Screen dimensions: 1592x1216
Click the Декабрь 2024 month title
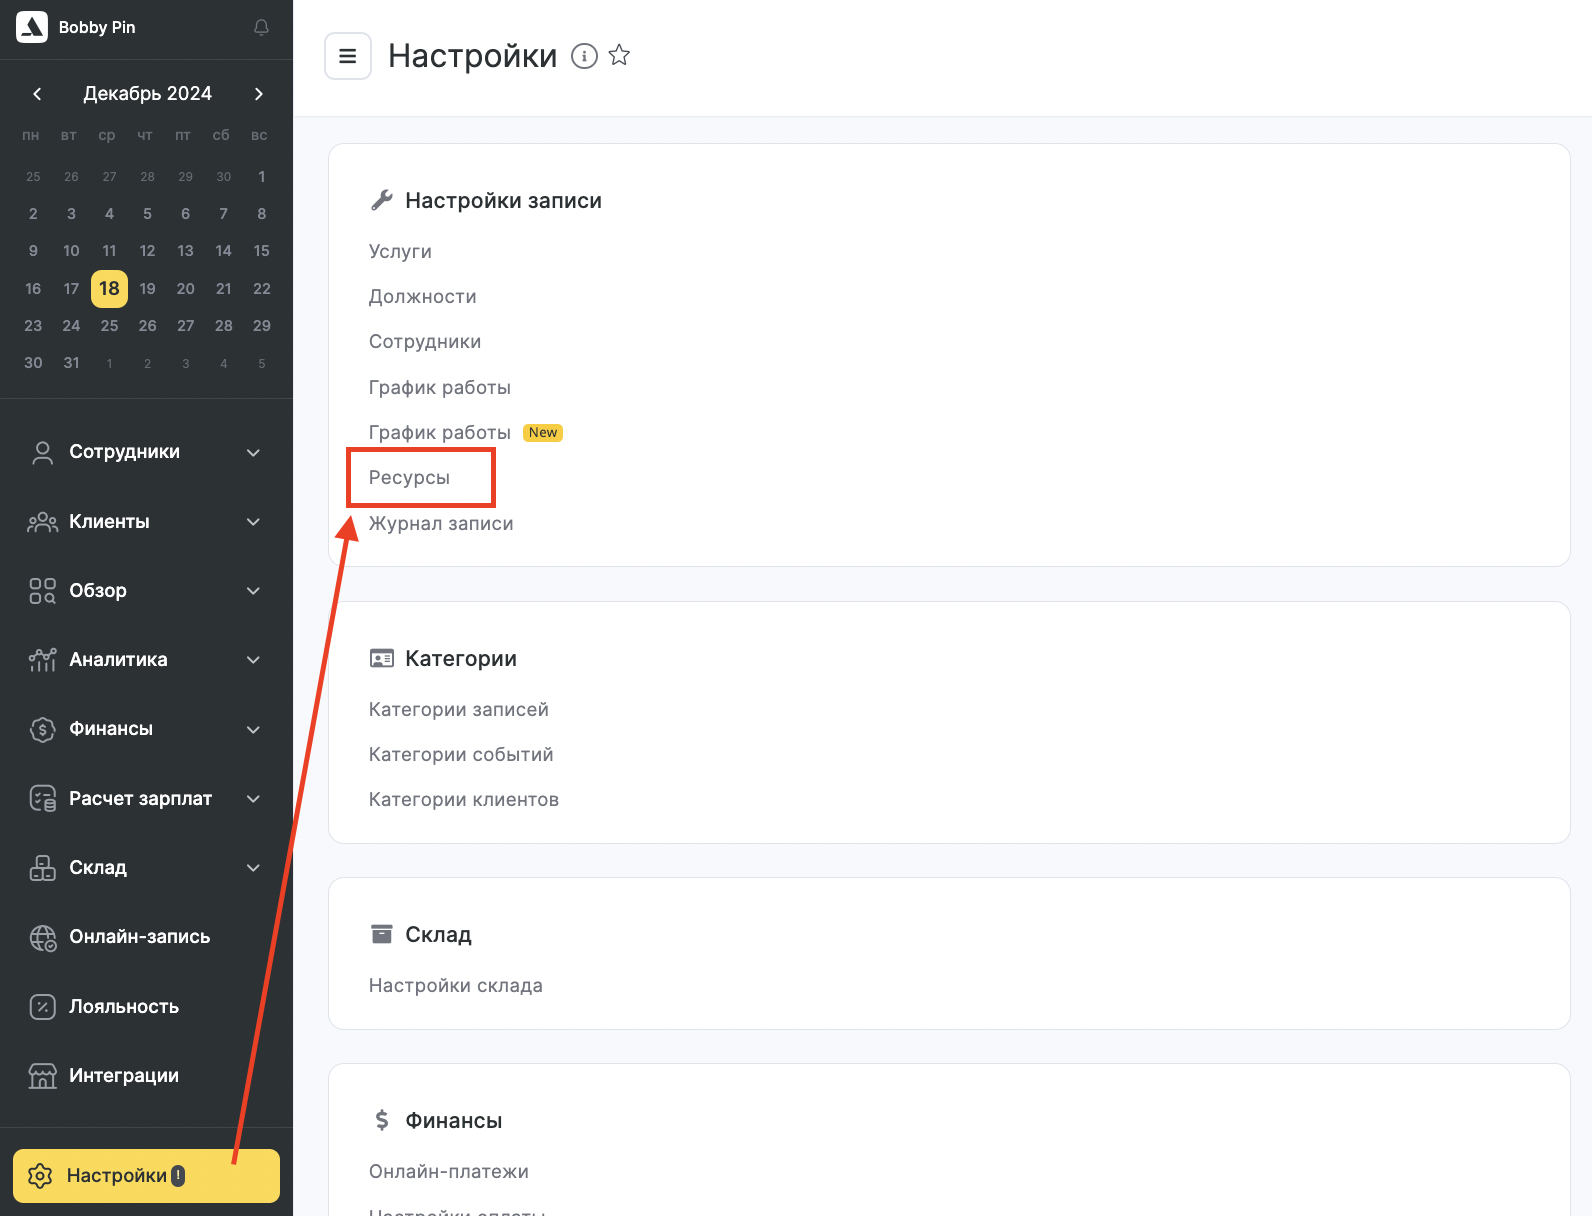click(148, 93)
